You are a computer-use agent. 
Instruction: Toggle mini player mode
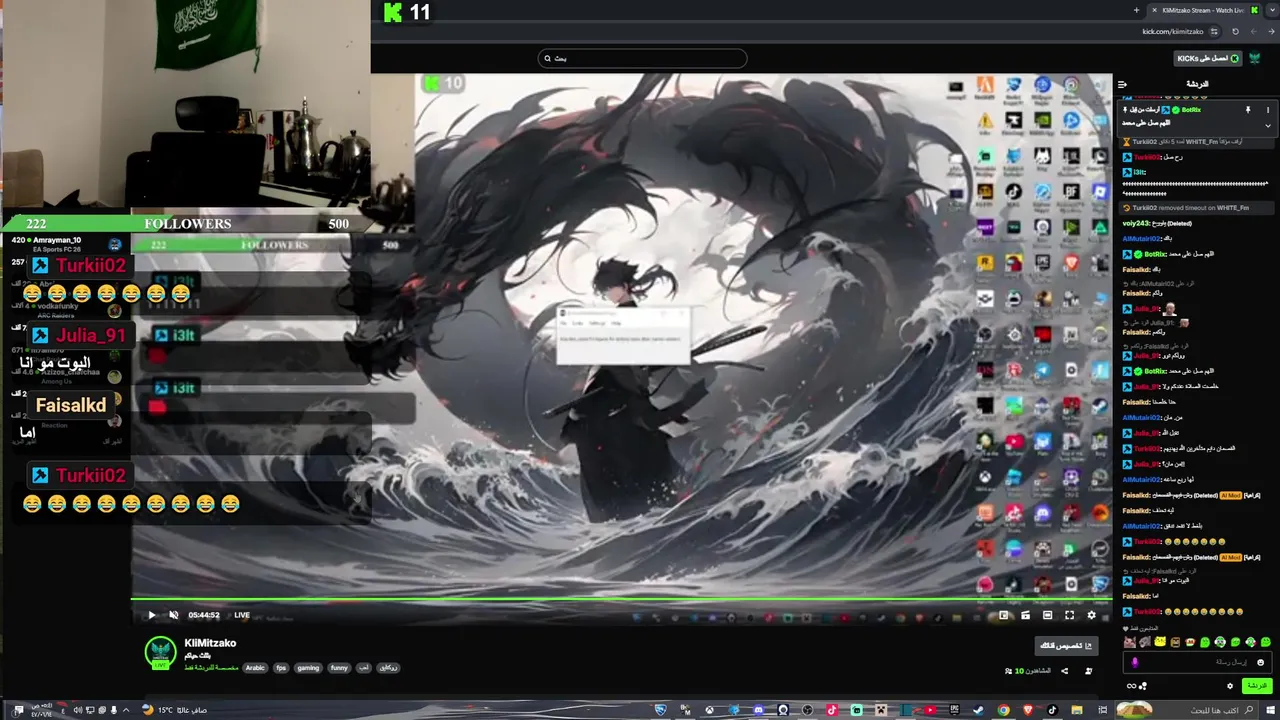click(1003, 615)
